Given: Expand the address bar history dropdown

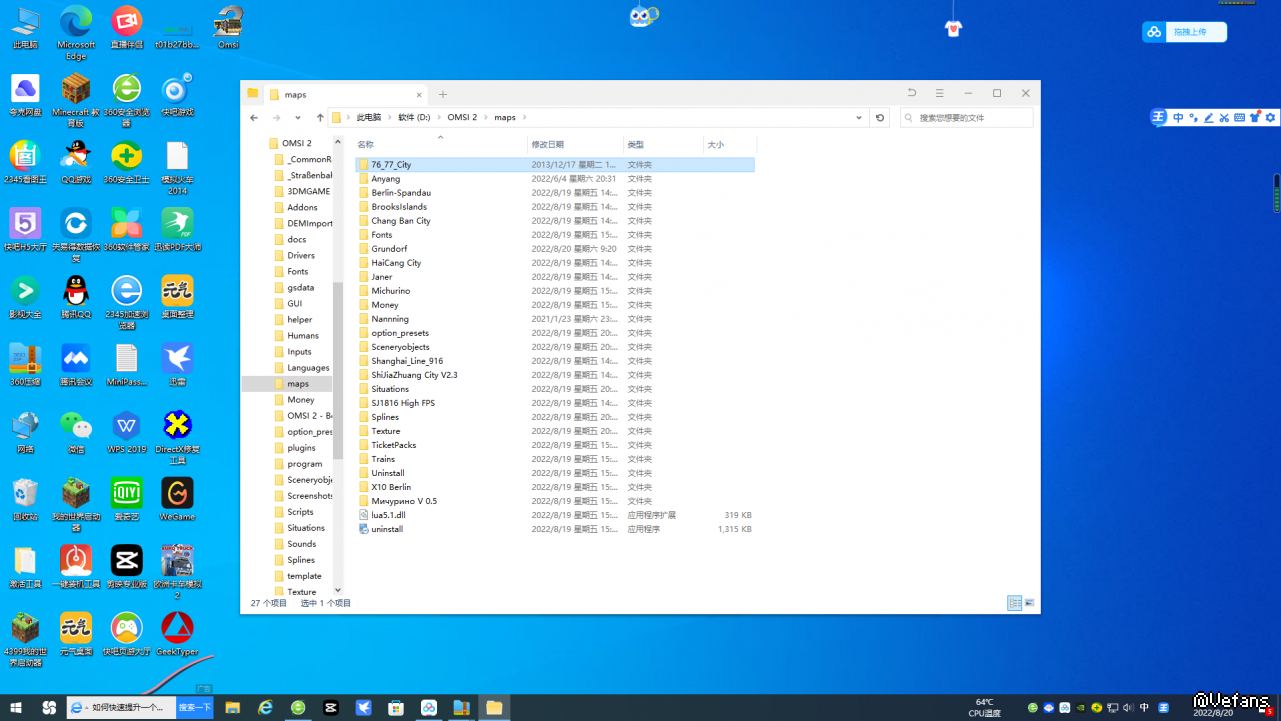Looking at the screenshot, I should click(859, 118).
